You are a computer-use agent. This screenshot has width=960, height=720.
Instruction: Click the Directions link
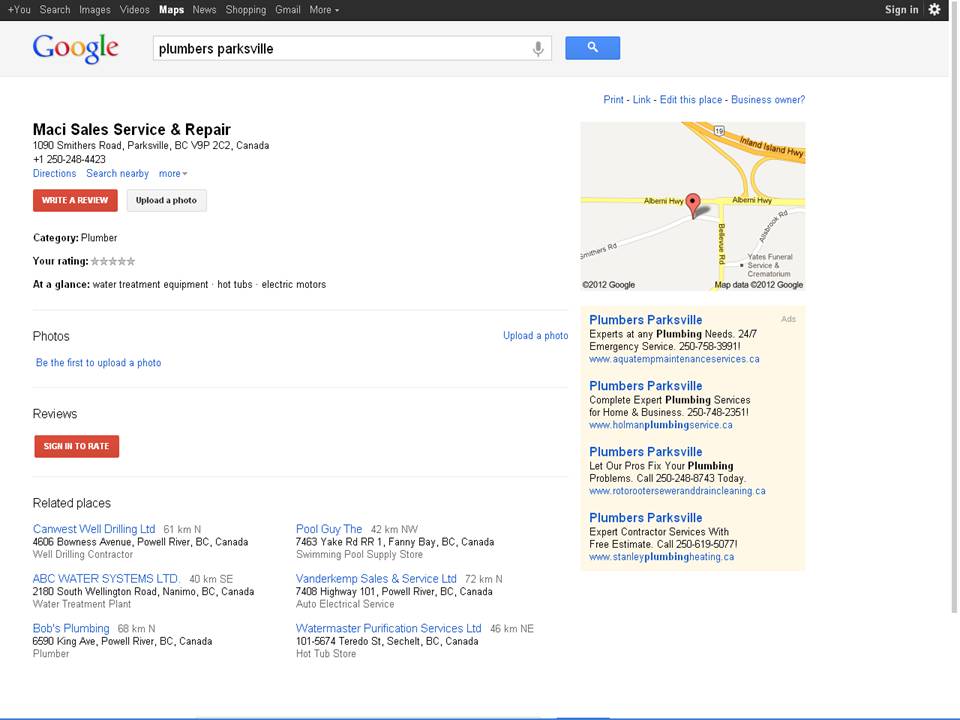pyautogui.click(x=54, y=173)
